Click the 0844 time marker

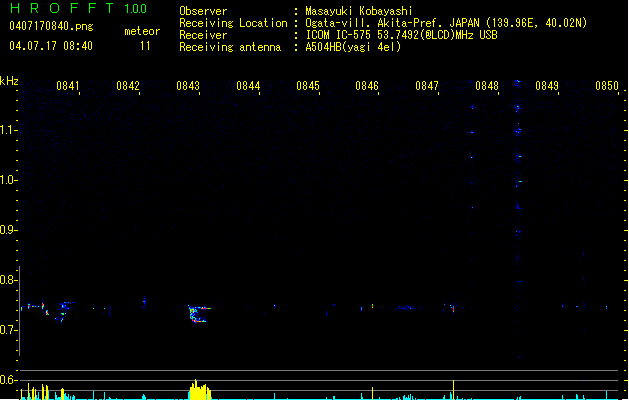tap(248, 86)
